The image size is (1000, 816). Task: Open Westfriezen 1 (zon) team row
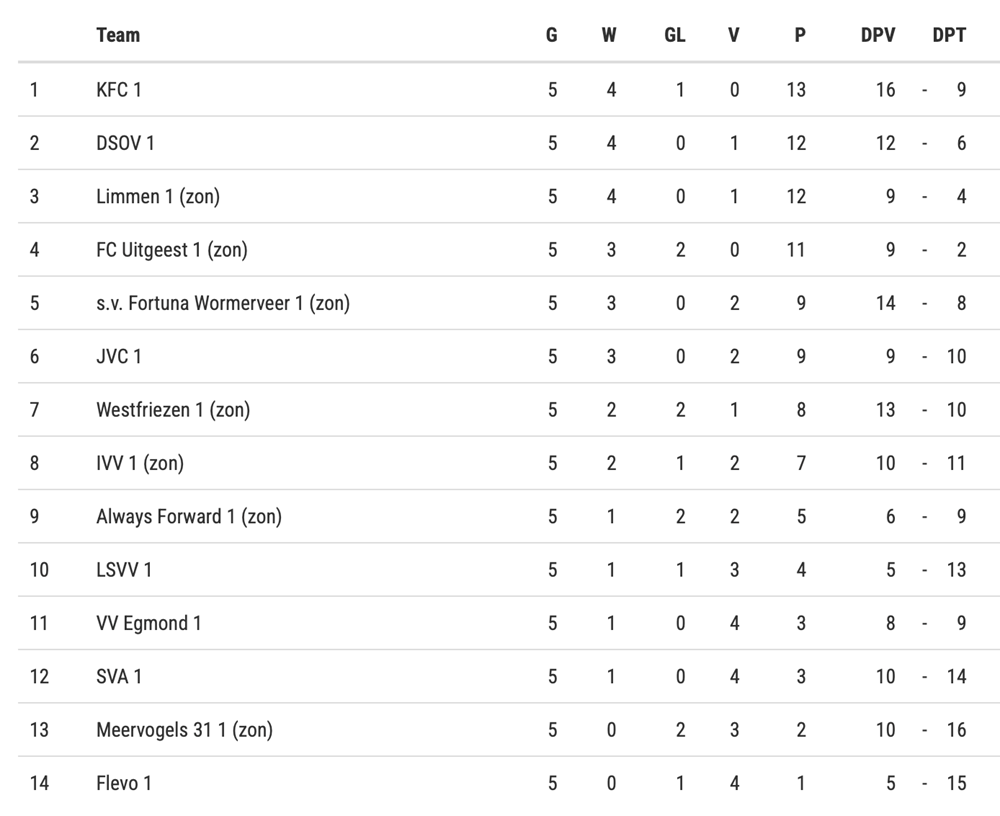click(x=509, y=410)
